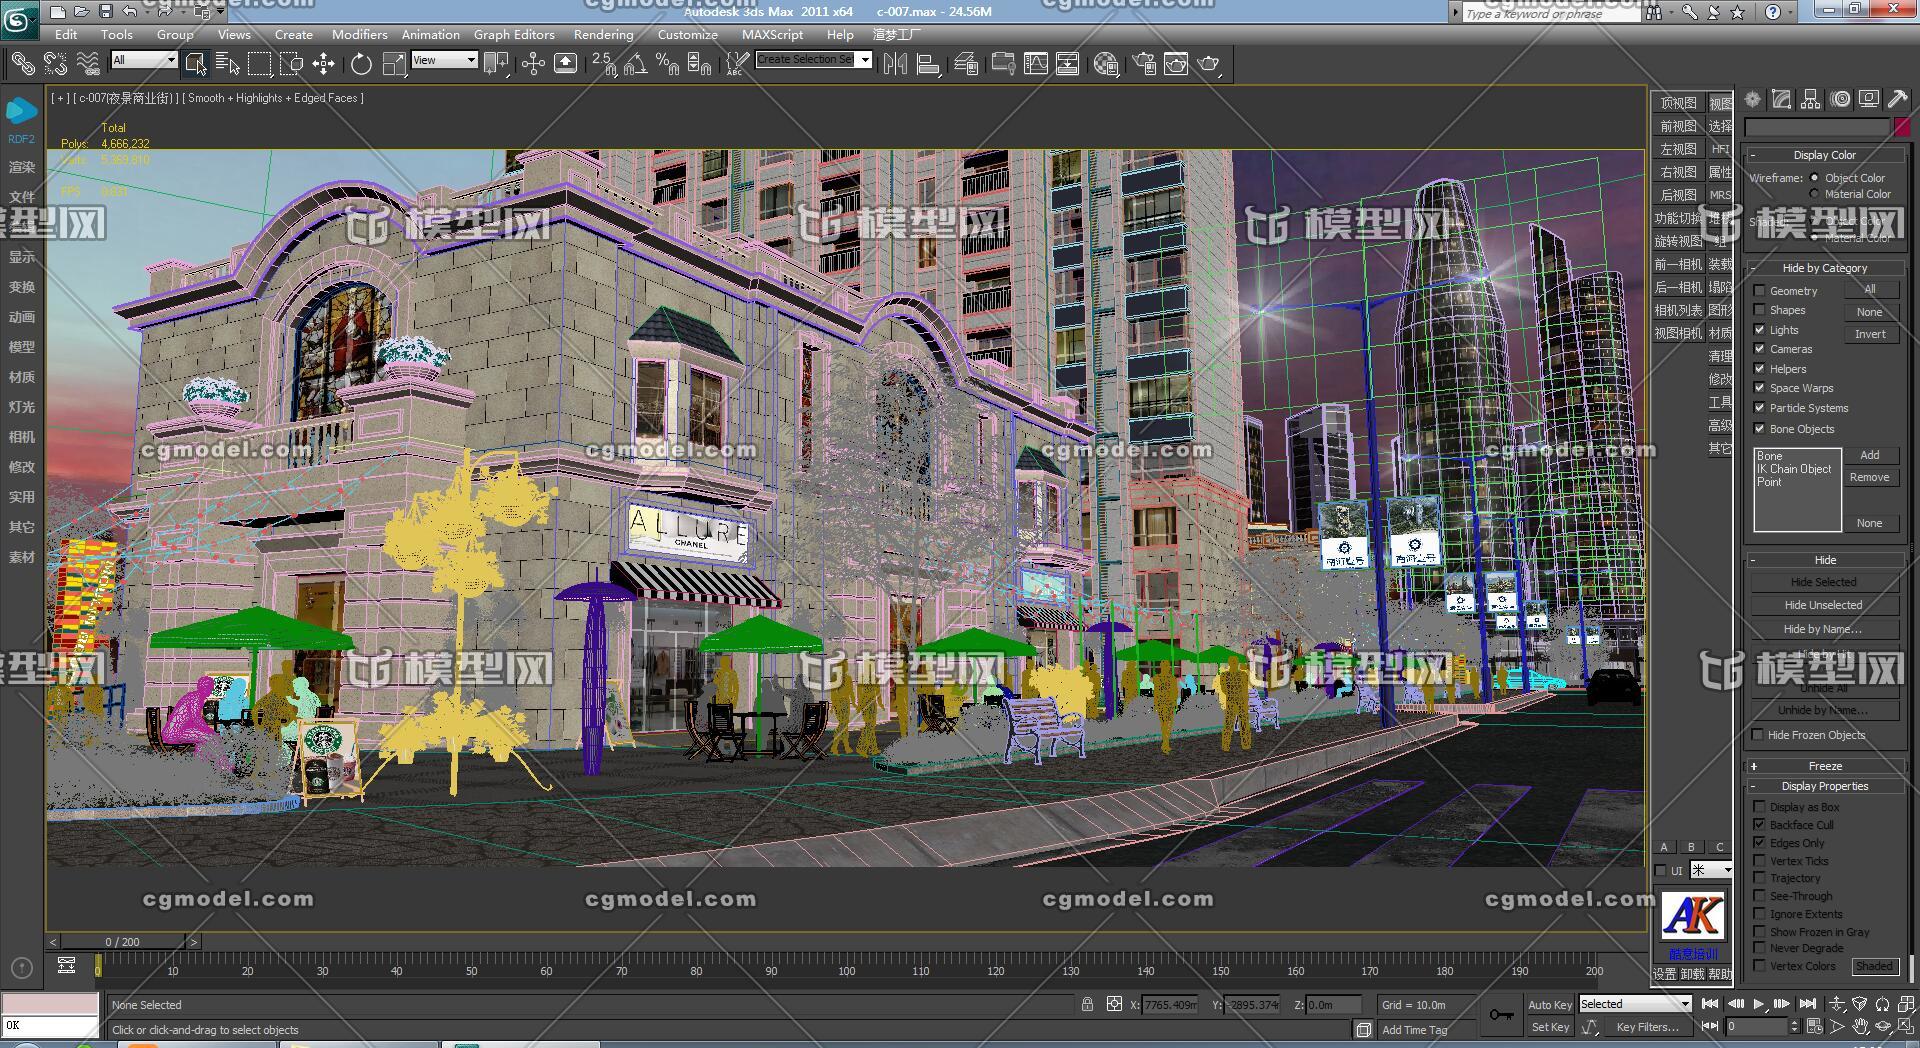Toggle the Backface Cull checkbox
The width and height of the screenshot is (1920, 1048).
click(1760, 825)
